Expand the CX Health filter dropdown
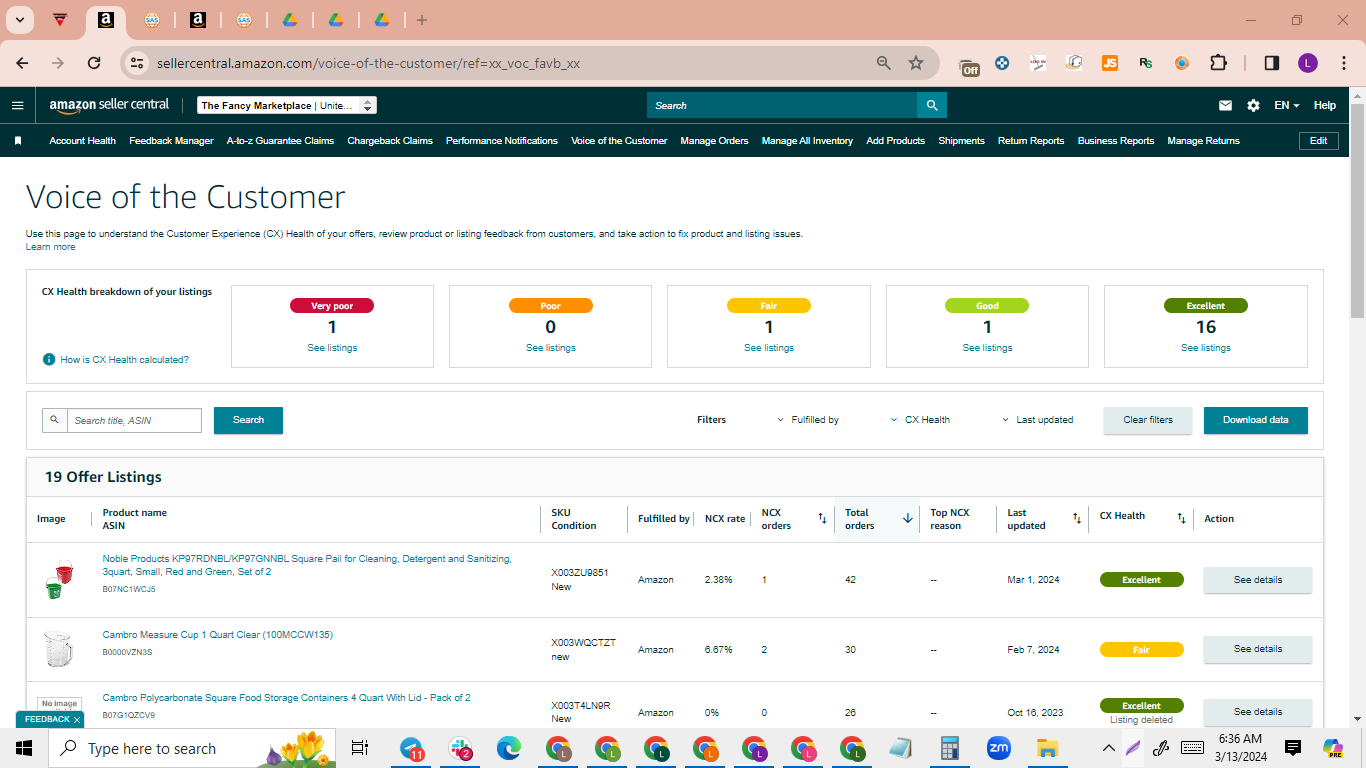Viewport: 1366px width, 768px height. pos(920,420)
